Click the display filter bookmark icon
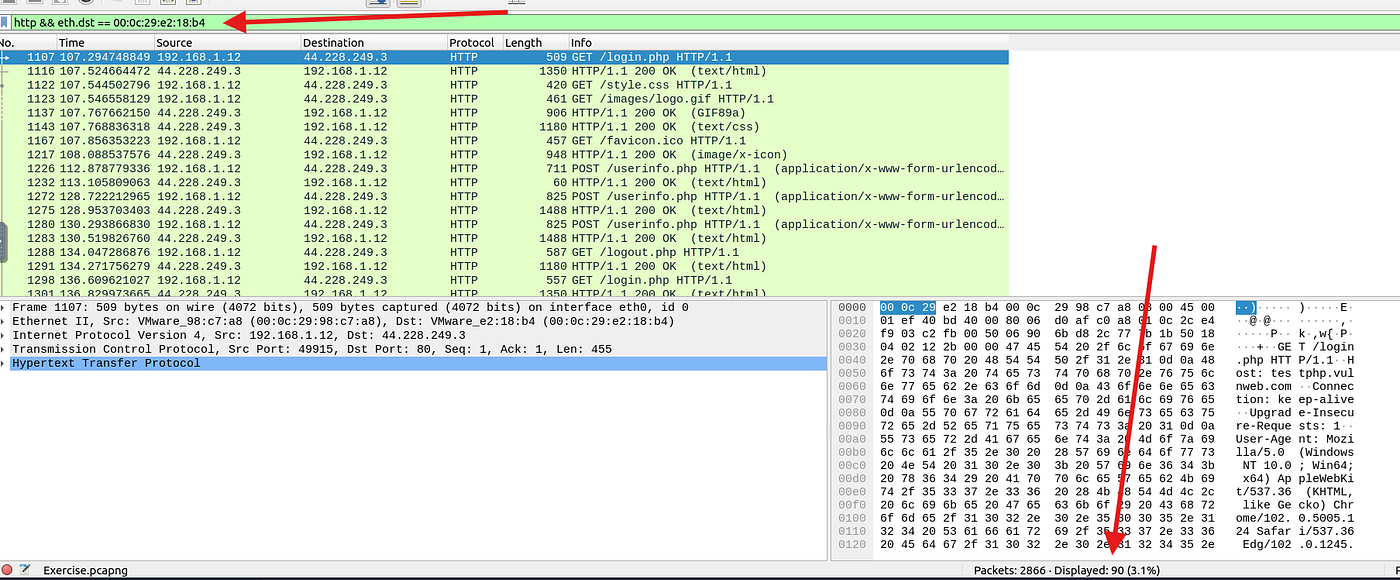This screenshot has width=1400, height=580. coord(5,21)
